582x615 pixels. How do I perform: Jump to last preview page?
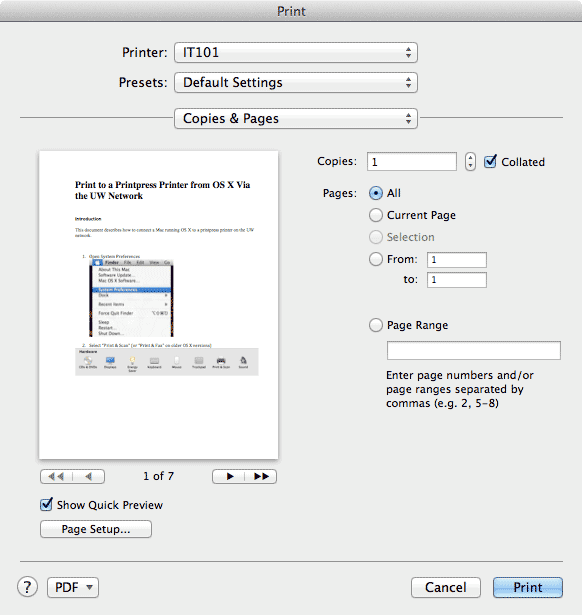261,477
